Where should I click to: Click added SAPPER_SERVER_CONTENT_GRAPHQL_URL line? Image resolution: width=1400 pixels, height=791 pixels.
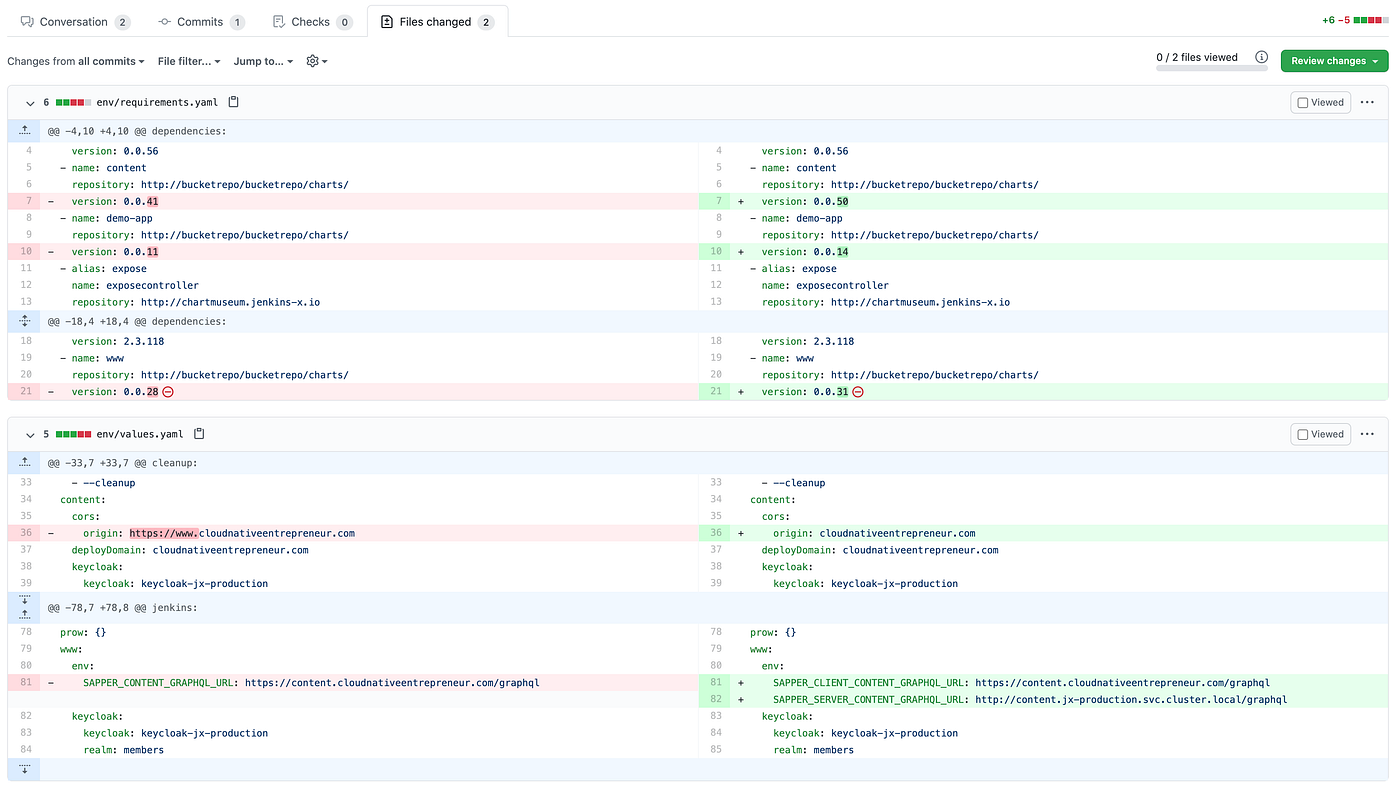pos(1043,700)
